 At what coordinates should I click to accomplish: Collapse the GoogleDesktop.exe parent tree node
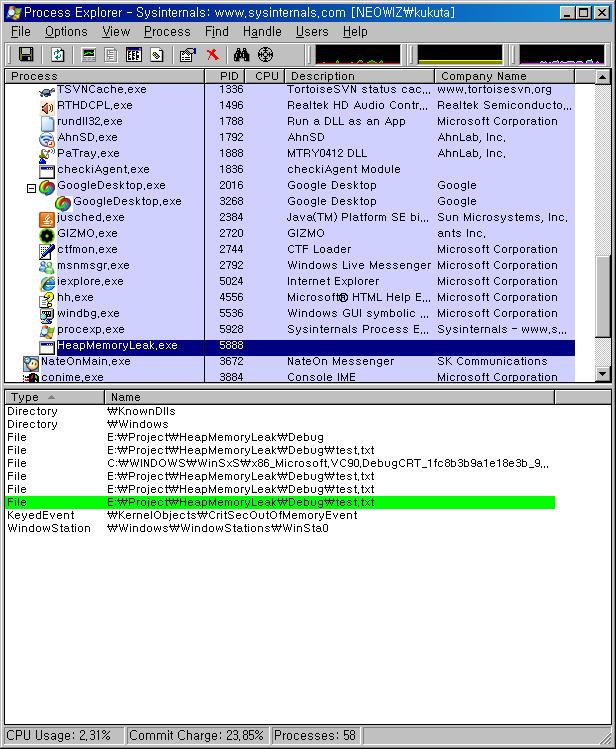(x=32, y=188)
